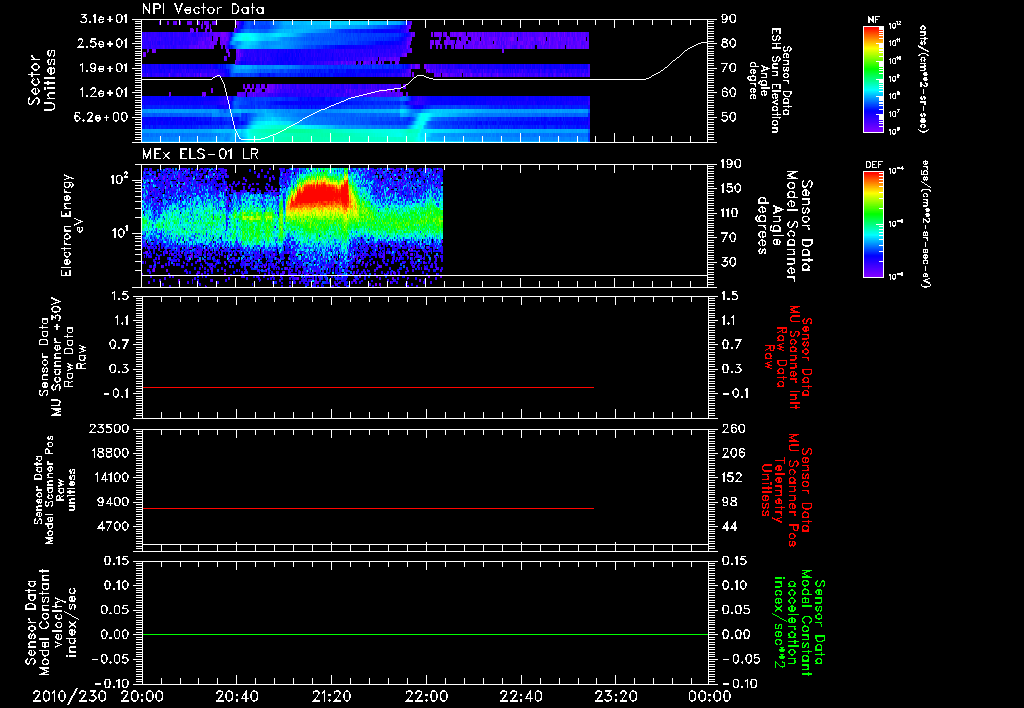
Task: Click the red high-flux region in ELS spectrogram
Action: [319, 195]
